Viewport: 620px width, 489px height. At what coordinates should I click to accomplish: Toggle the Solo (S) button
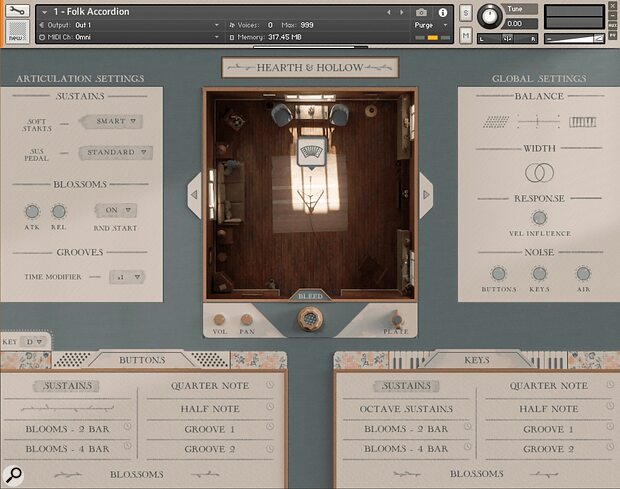click(466, 13)
